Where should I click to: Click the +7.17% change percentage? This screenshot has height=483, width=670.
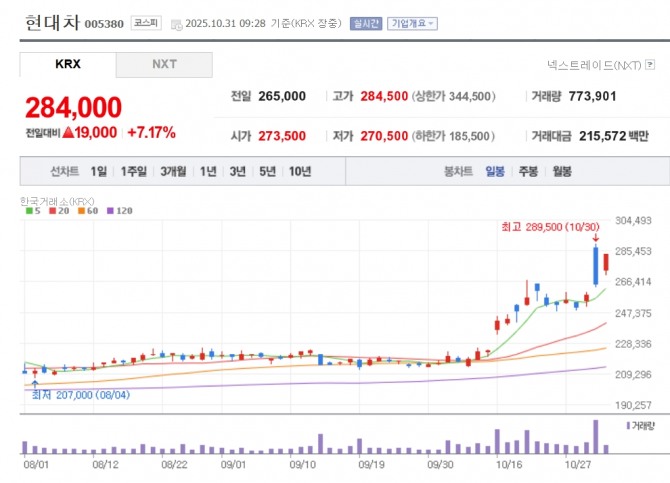point(151,133)
